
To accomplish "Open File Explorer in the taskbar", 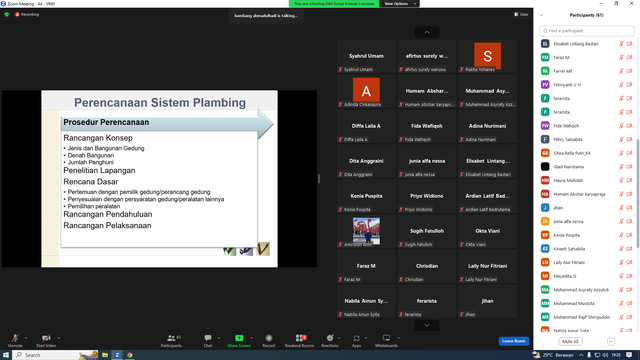I will (x=105, y=355).
